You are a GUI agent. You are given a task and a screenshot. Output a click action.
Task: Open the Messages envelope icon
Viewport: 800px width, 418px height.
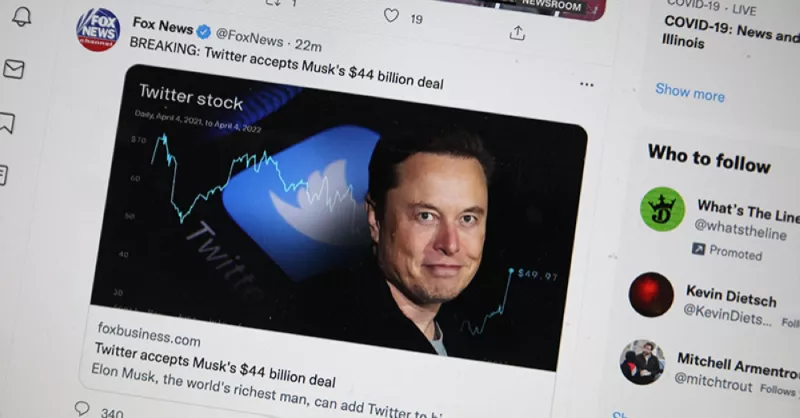(14, 69)
